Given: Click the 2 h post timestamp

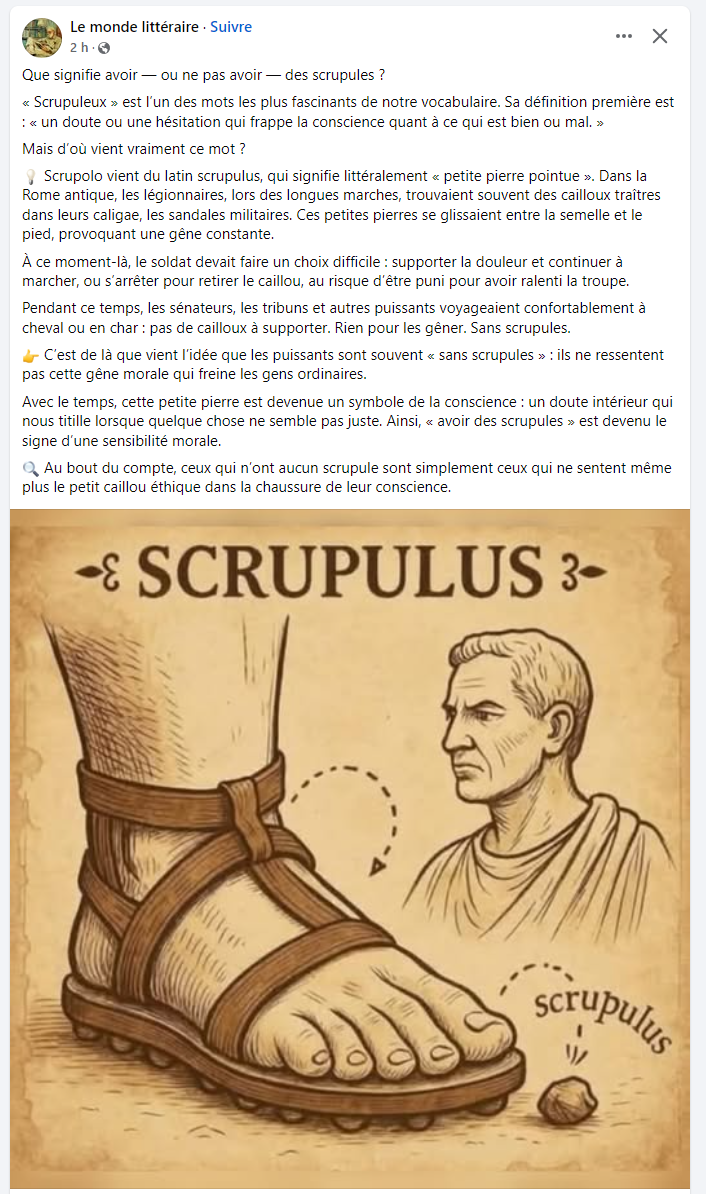Looking at the screenshot, I should tap(78, 48).
